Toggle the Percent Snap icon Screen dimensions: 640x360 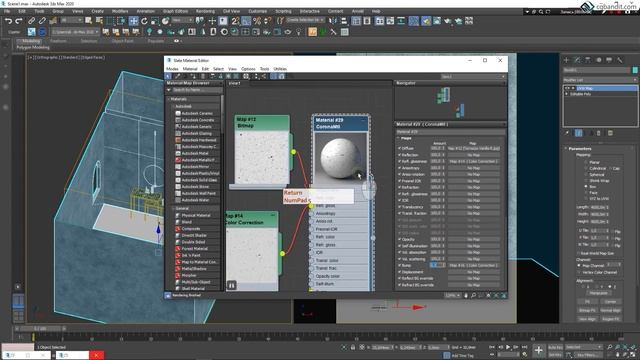257,21
